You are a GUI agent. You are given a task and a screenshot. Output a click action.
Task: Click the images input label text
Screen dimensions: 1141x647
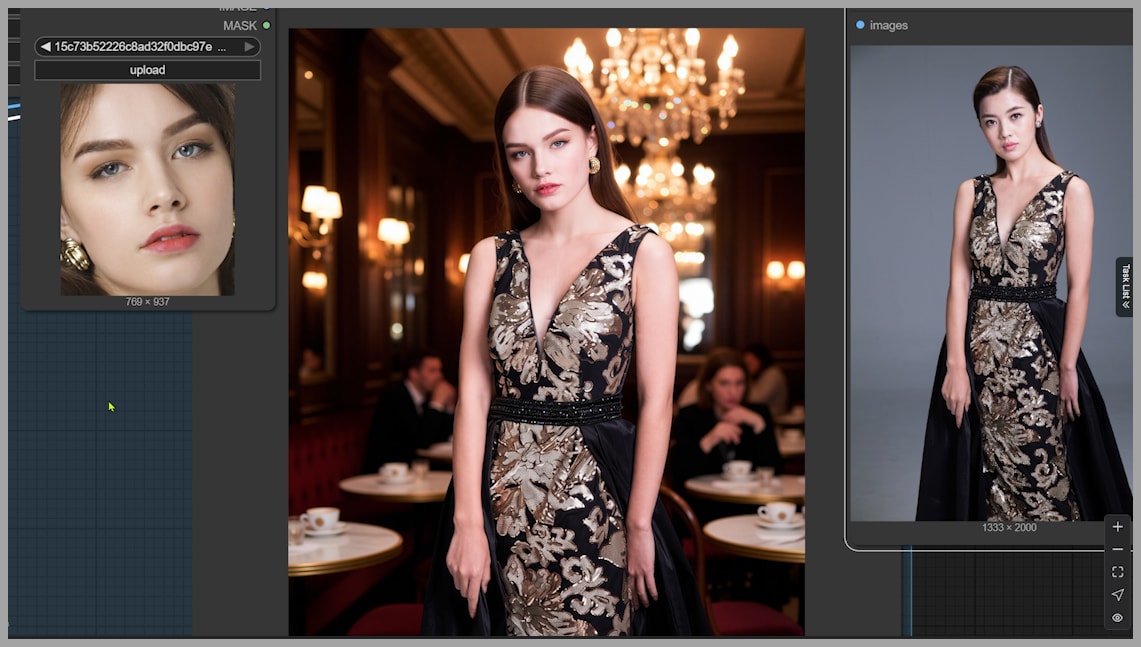(x=889, y=25)
